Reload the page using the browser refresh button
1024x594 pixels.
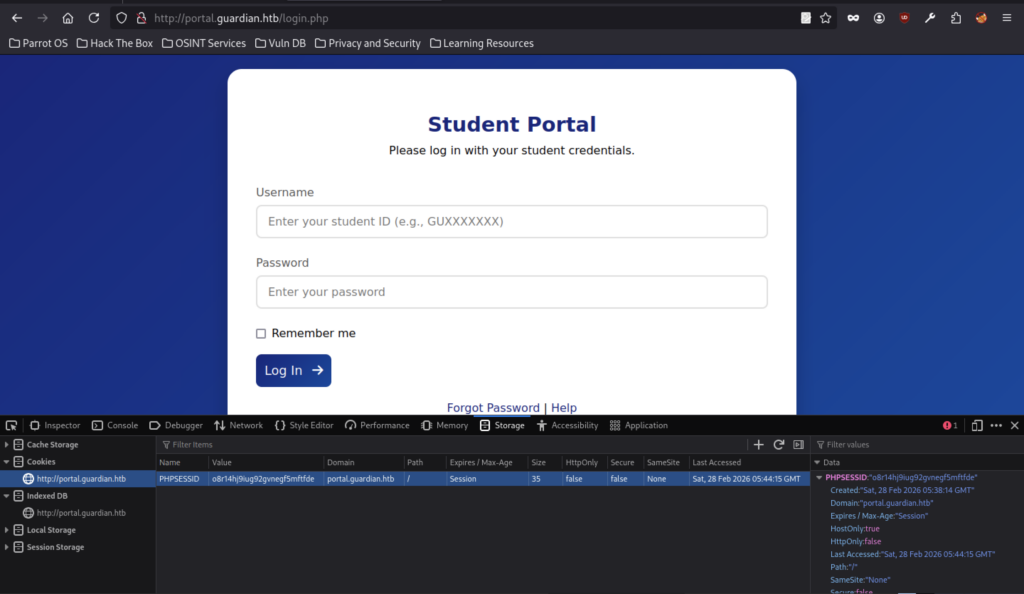(x=93, y=18)
